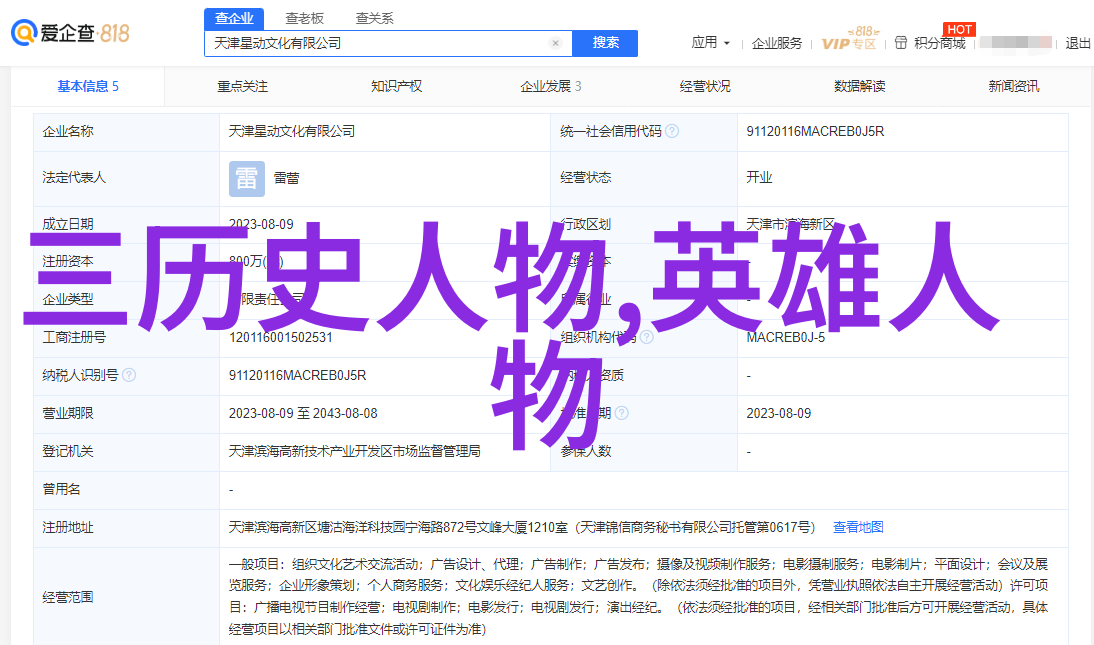Viewport: 1094px width, 645px height.
Task: Open the 经营状况 tab
Action: 705,87
